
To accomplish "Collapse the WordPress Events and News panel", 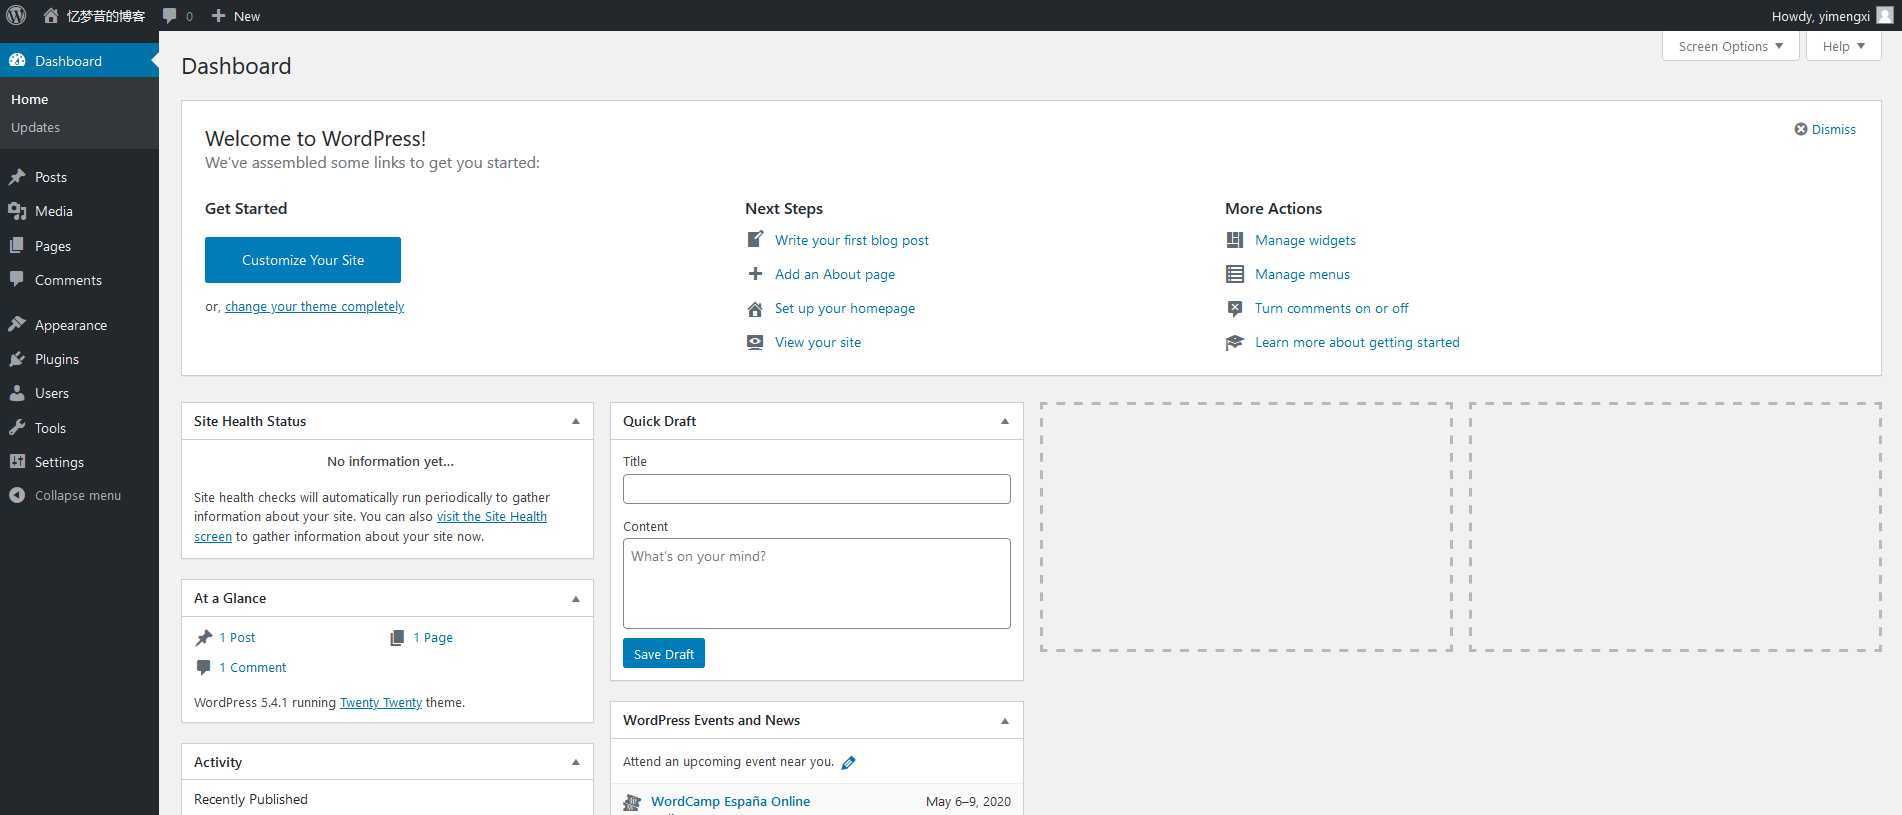I will tap(1005, 720).
